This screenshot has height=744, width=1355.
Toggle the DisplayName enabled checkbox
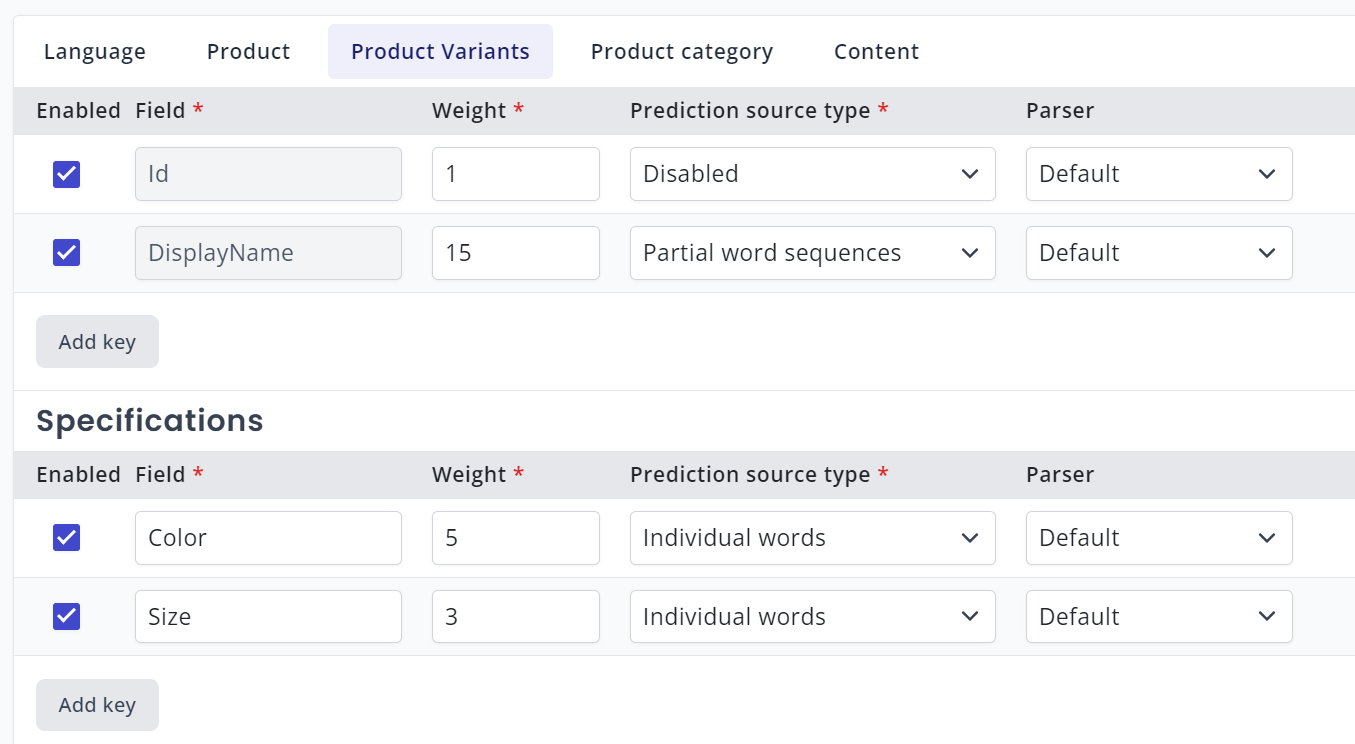[65, 252]
